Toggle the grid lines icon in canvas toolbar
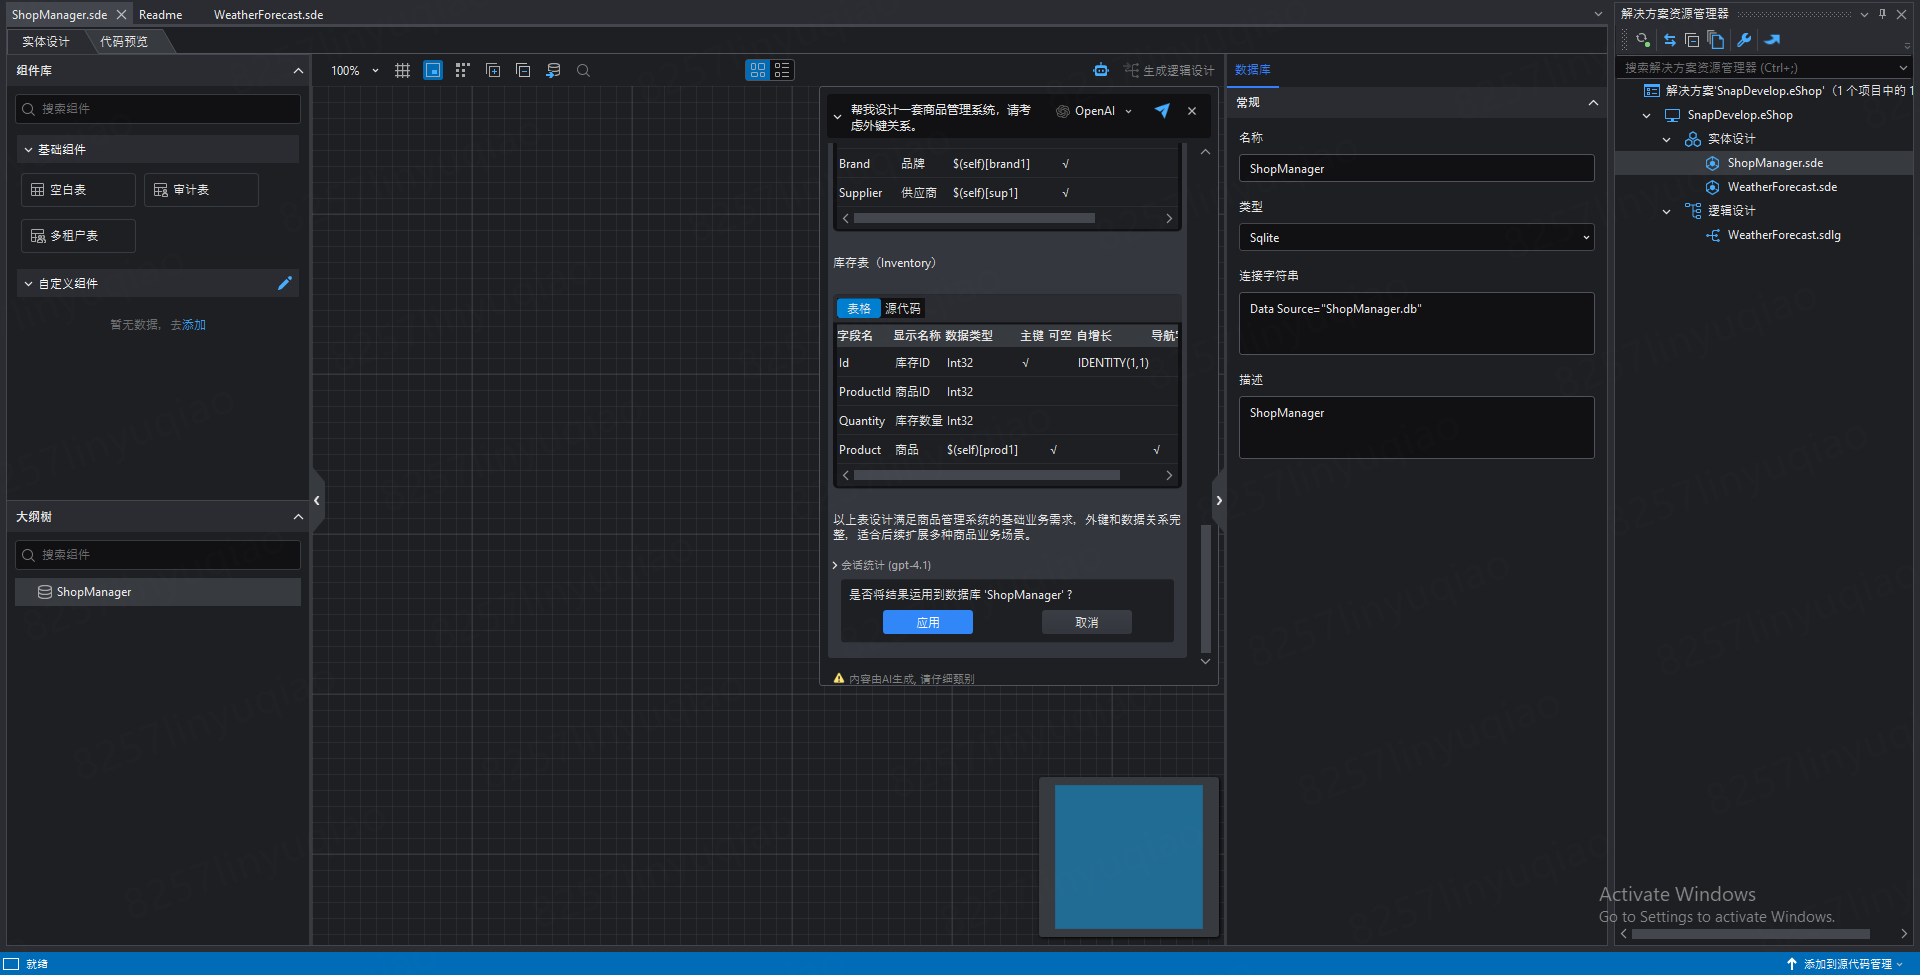The image size is (1920, 975). [x=402, y=70]
